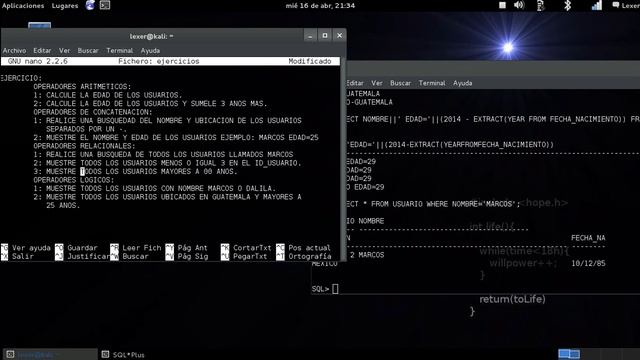The height and width of the screenshot is (360, 640).
Task: Close the lexer@kali terminal window
Action: [x=339, y=36]
